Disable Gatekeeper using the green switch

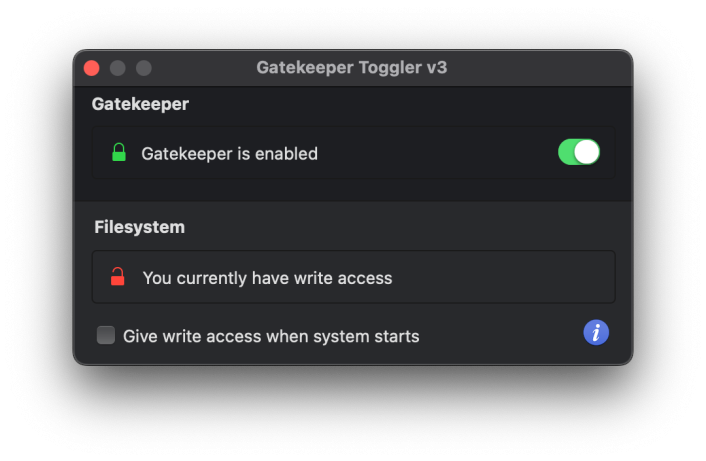coord(579,152)
